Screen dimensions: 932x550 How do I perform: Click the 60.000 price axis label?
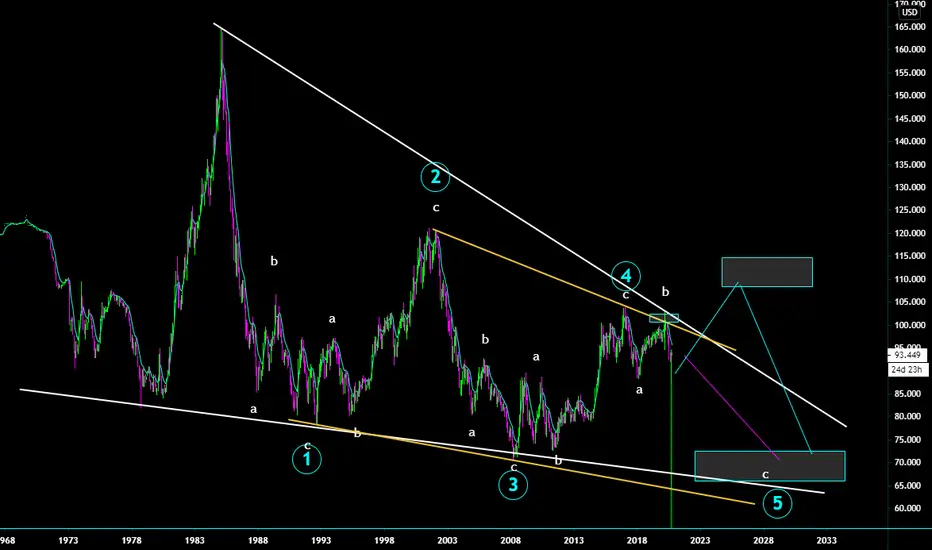coord(910,508)
